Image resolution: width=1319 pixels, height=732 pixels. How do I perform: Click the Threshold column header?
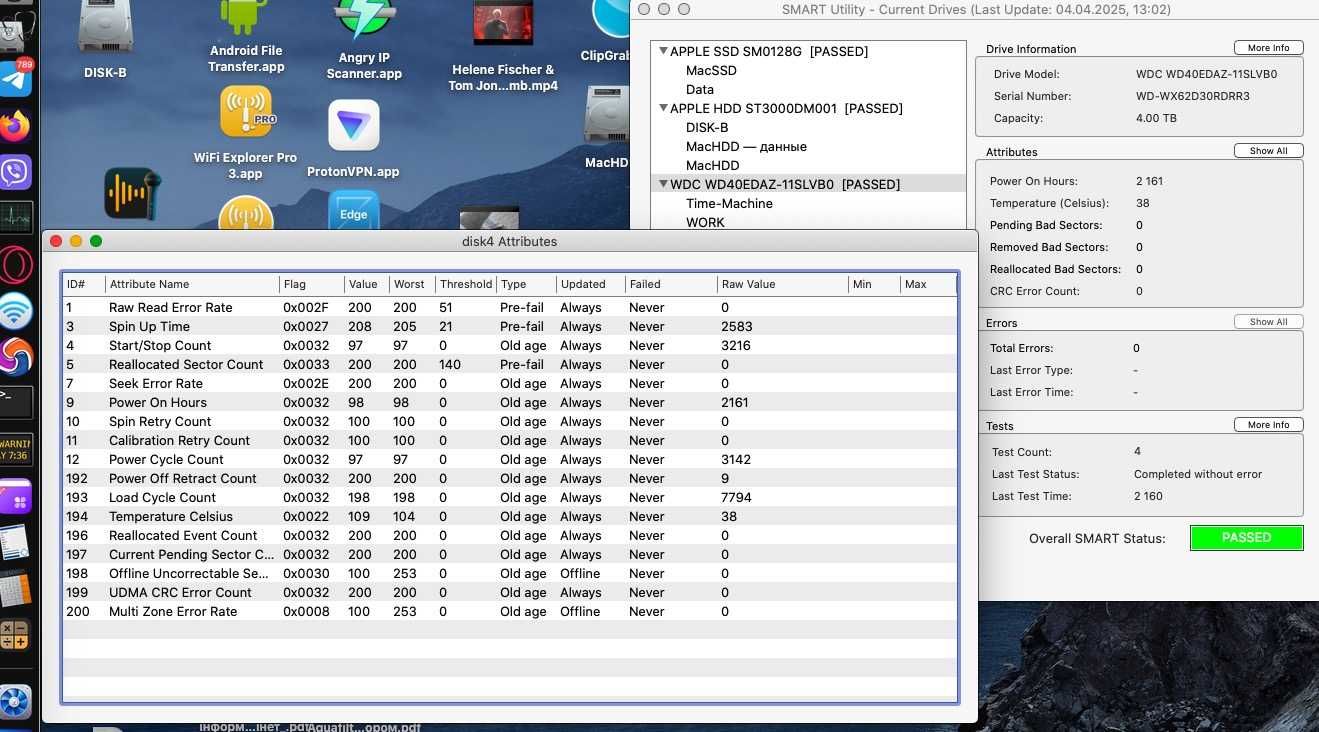pos(466,284)
